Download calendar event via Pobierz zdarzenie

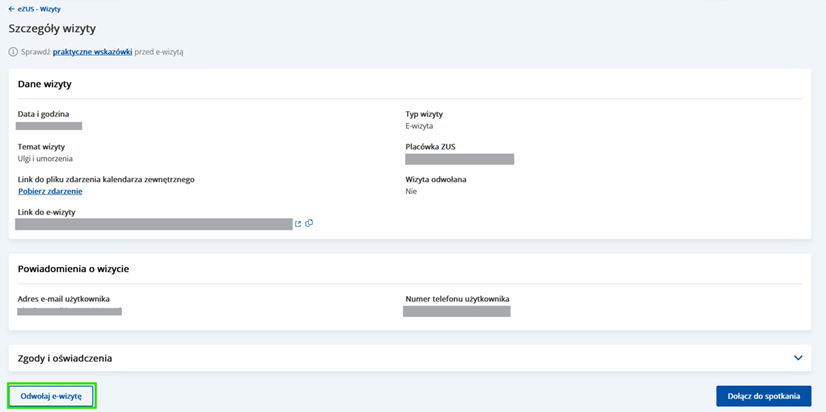[x=50, y=191]
